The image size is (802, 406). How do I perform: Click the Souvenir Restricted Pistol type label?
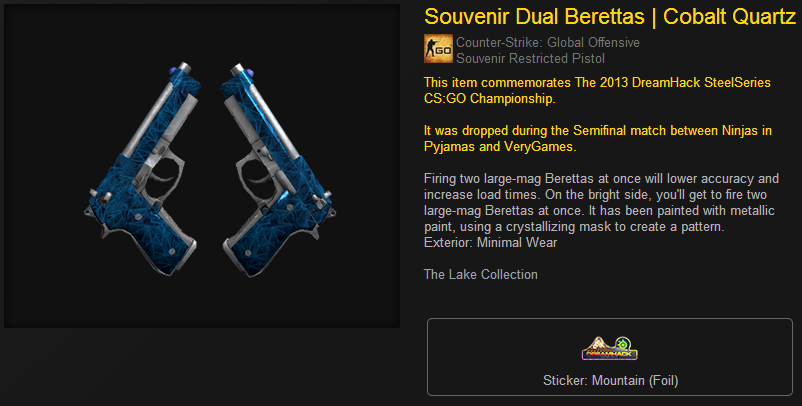pos(530,58)
